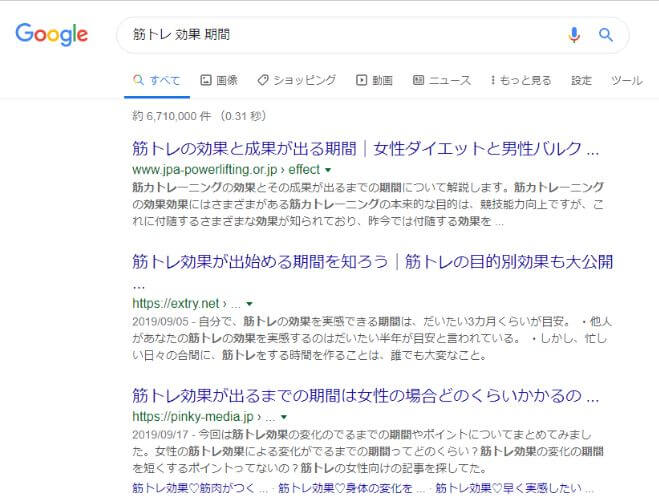Expand the dropdown arrow beside pinky-media.jp
This screenshot has height=500, width=659.
pyautogui.click(x=284, y=417)
